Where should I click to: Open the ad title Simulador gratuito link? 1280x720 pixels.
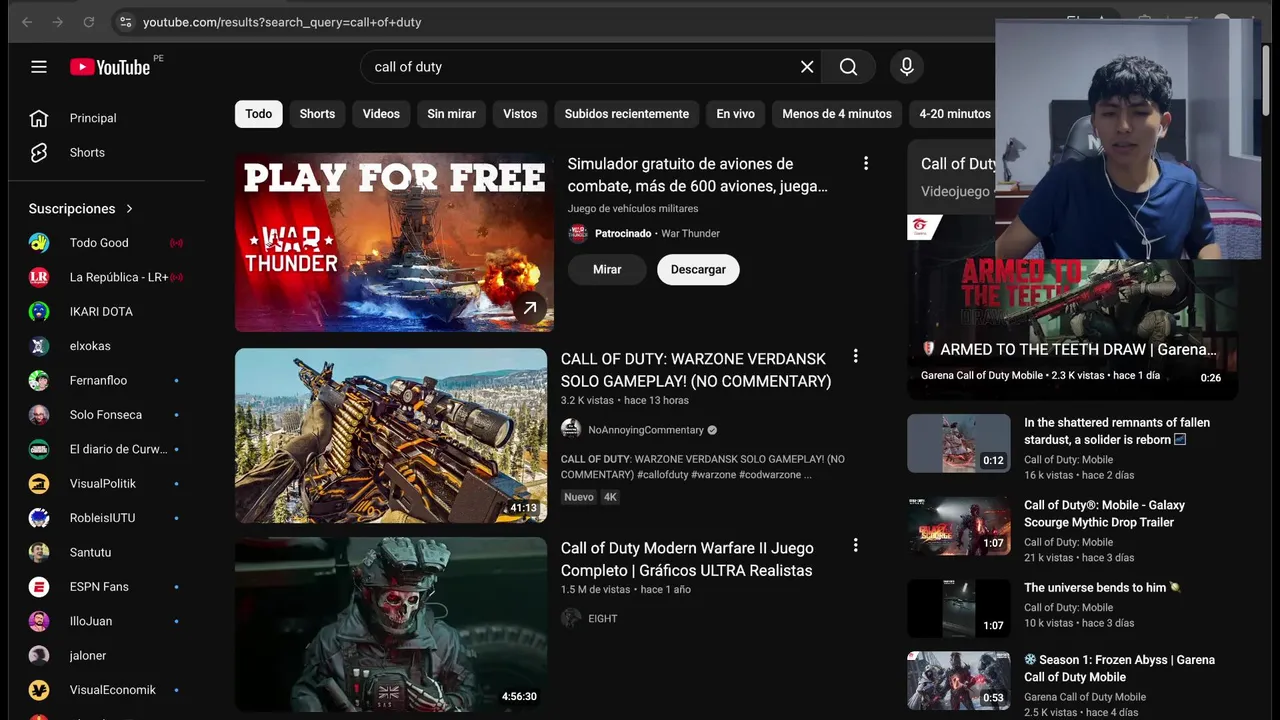(697, 175)
